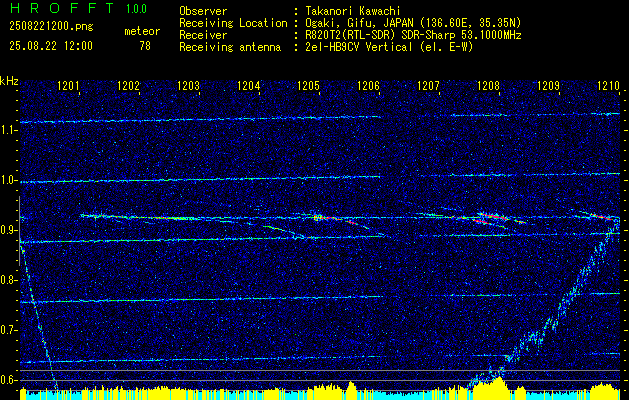
Task: Click the 1210 time marker
Action: 608,85
